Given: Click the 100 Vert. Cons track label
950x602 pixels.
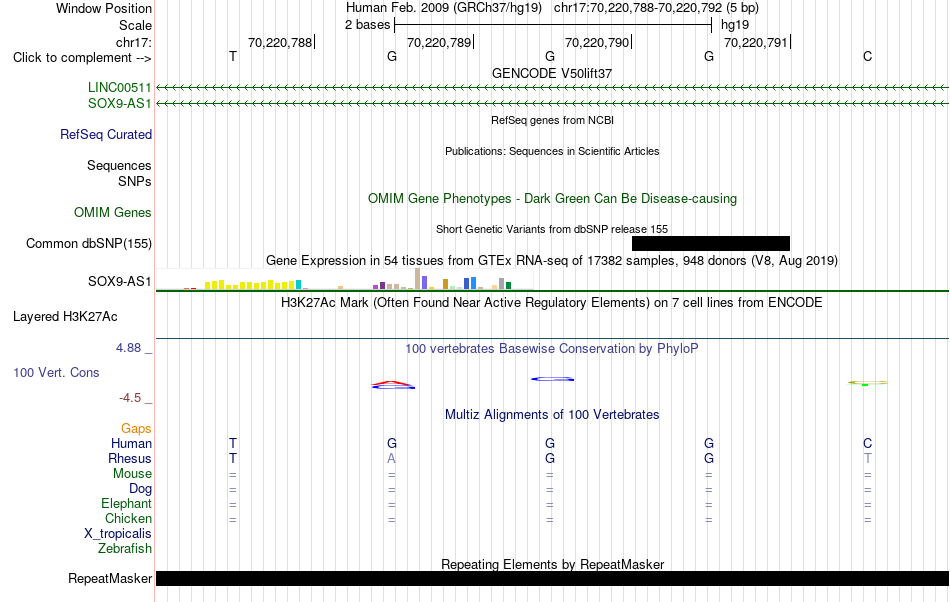Looking at the screenshot, I should pyautogui.click(x=56, y=372).
